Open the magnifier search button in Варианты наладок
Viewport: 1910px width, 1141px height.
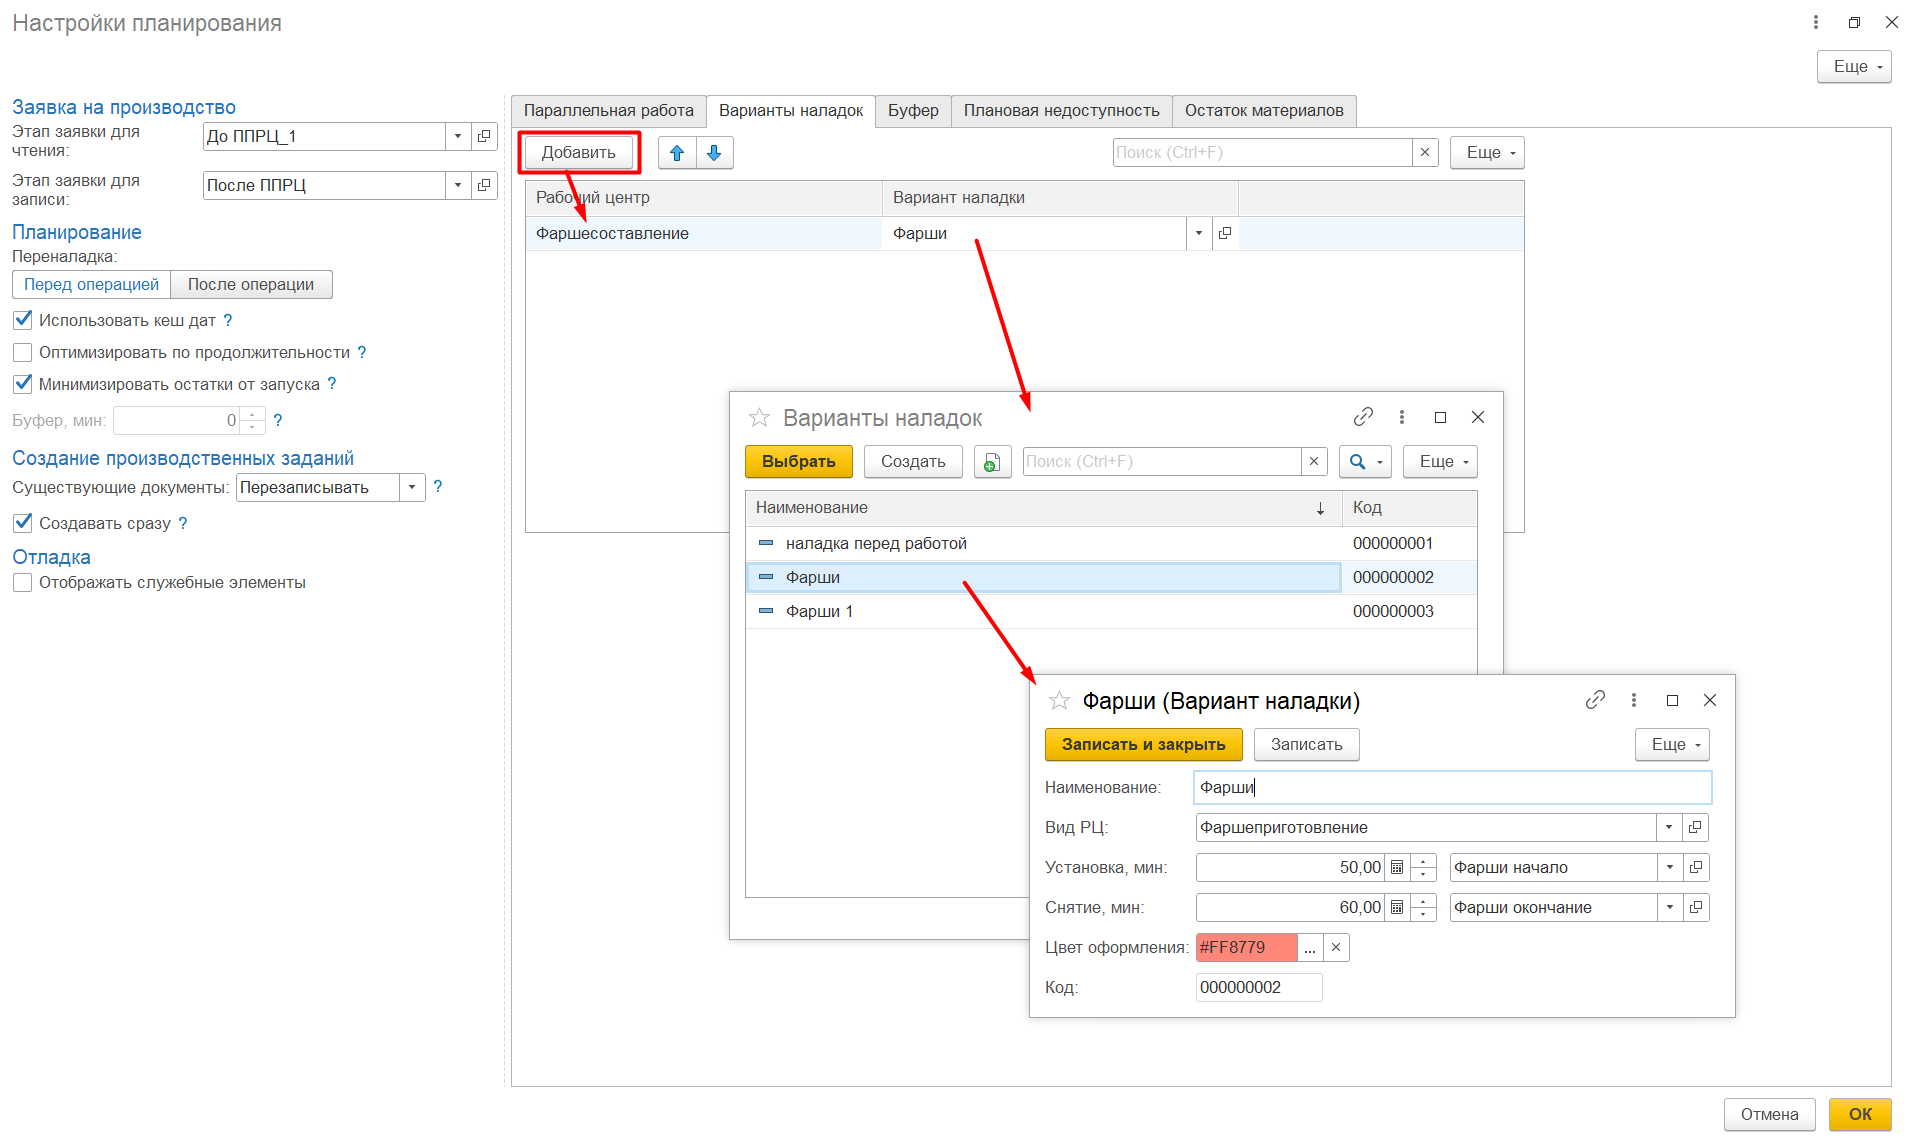tap(1364, 462)
